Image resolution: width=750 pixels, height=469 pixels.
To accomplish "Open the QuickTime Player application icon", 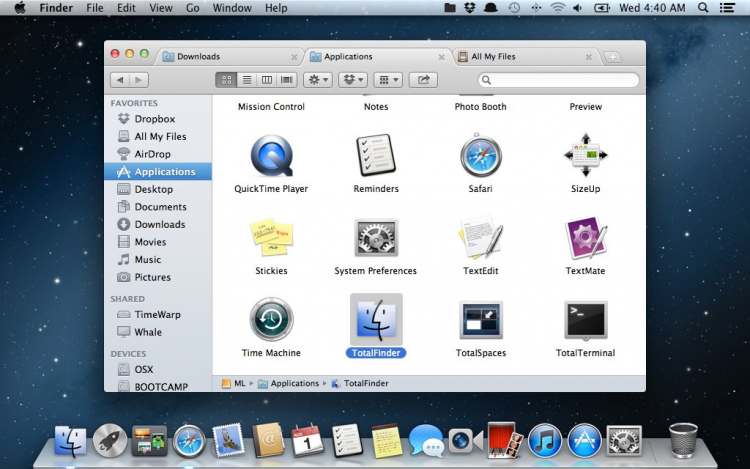I will [271, 156].
